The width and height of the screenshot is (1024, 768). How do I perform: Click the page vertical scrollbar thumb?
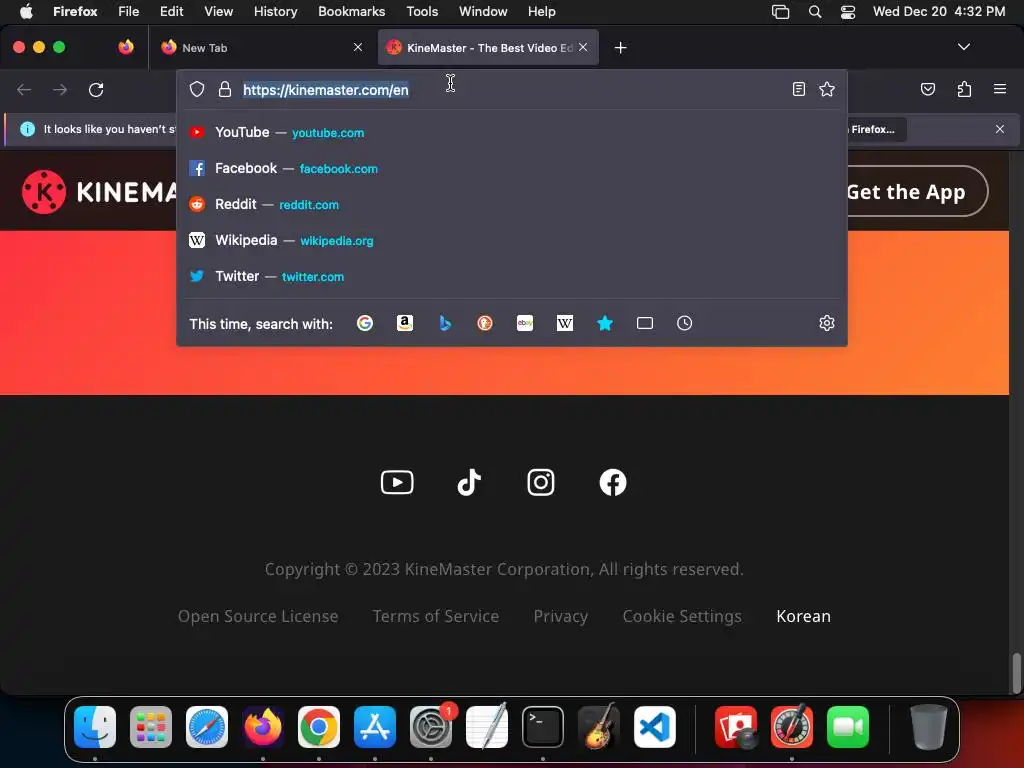pyautogui.click(x=1016, y=672)
